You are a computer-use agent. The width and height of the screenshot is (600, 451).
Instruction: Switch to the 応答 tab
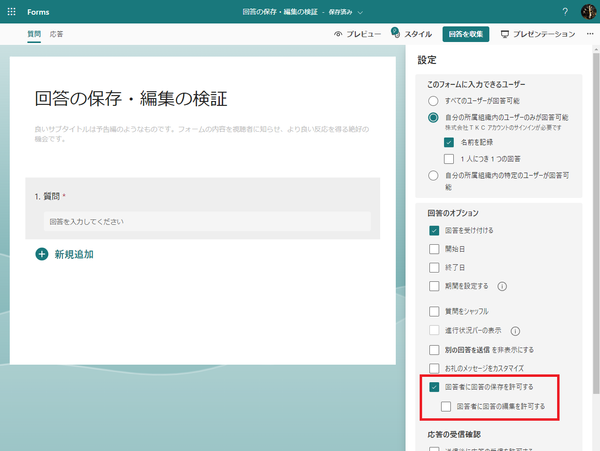click(x=56, y=34)
